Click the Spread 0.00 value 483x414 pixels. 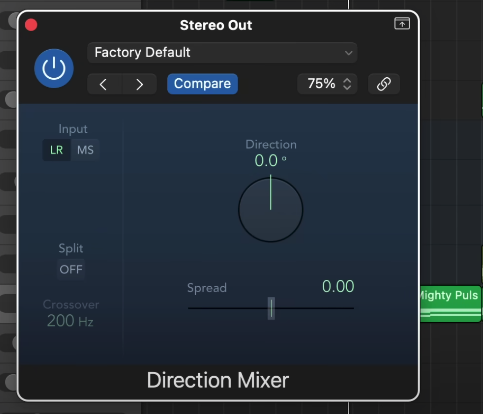(x=338, y=286)
